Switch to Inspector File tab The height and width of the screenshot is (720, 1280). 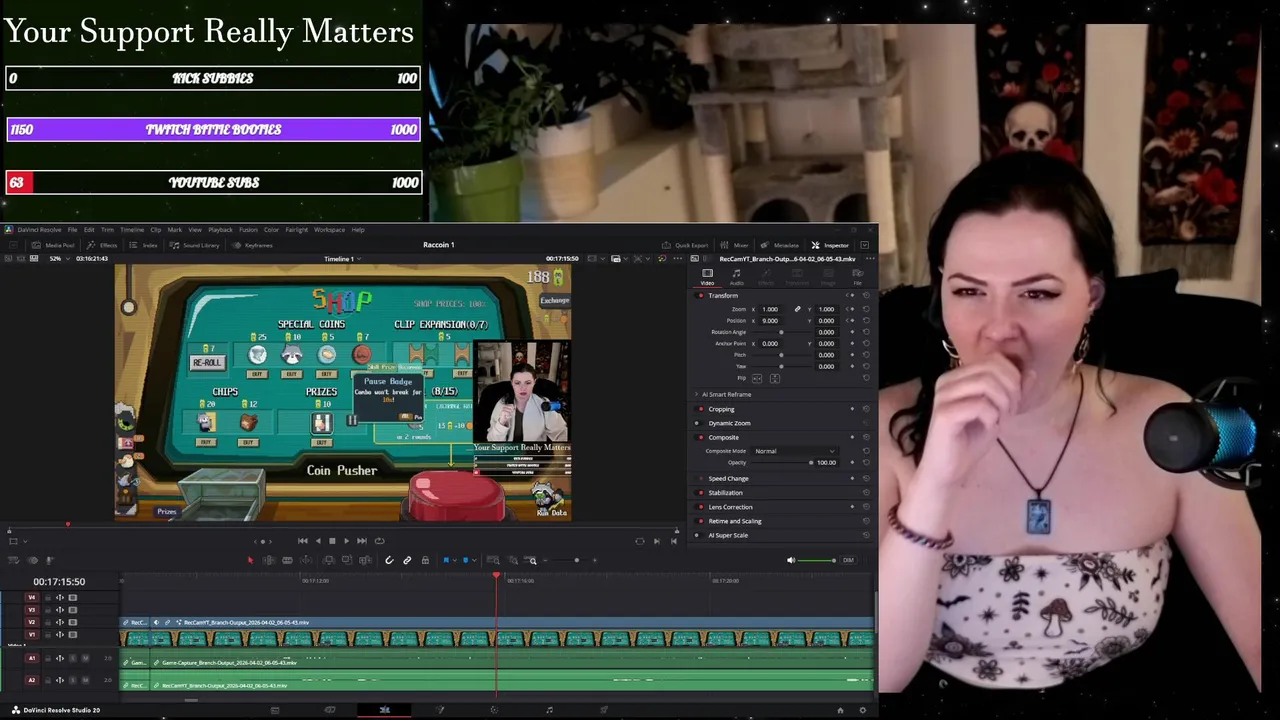point(857,276)
